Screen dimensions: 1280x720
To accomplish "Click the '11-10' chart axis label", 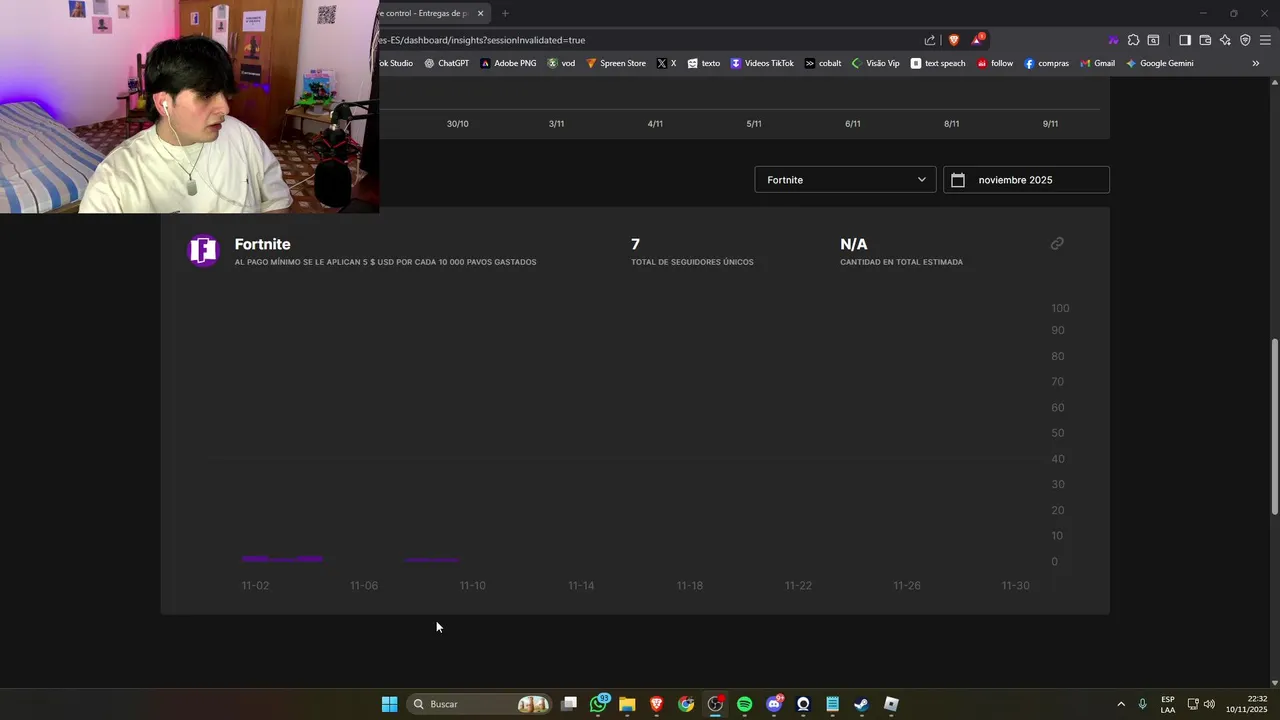I will click(x=472, y=585).
